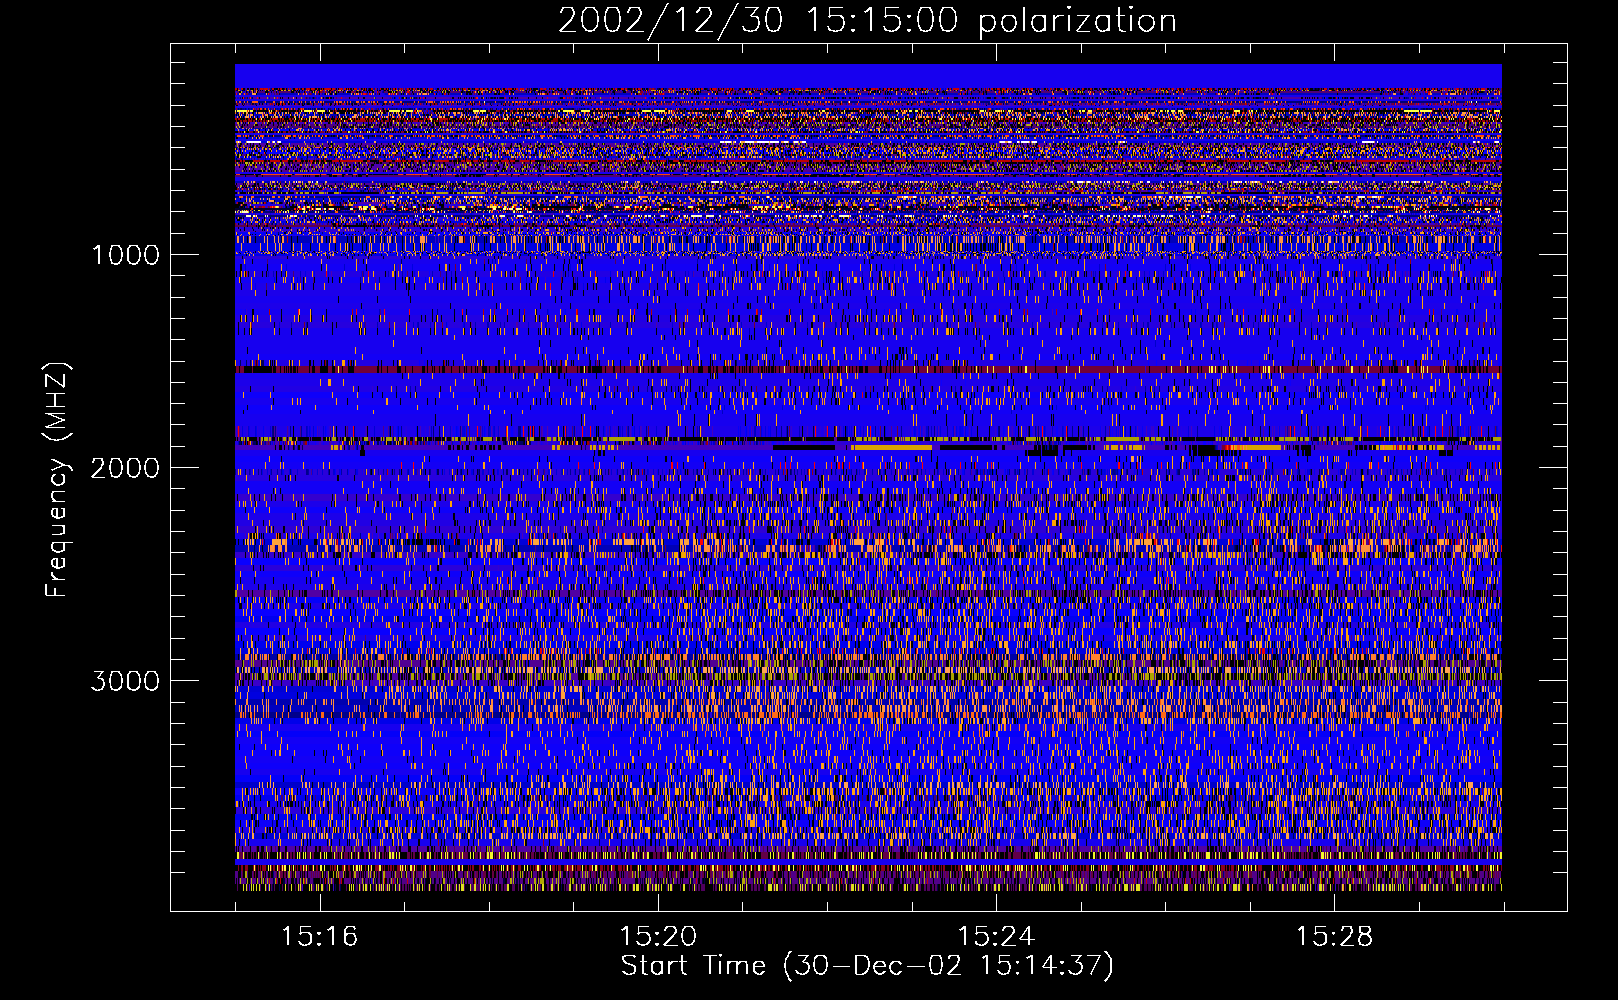Viewport: 1618px width, 1000px height.
Task: Select the 'Frequency (MHZ)' y-axis label
Action: click(x=57, y=480)
